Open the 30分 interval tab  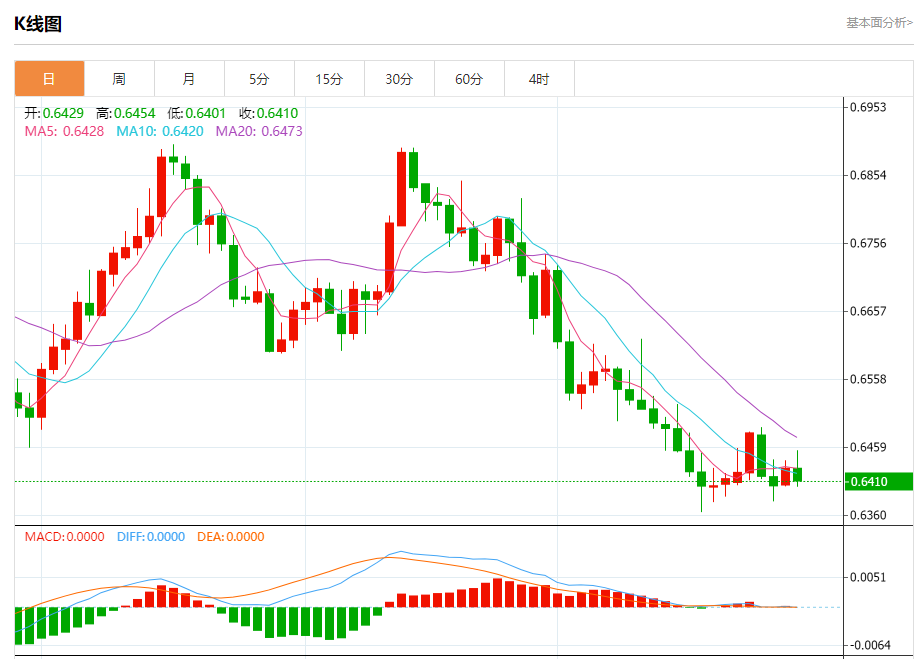[399, 79]
